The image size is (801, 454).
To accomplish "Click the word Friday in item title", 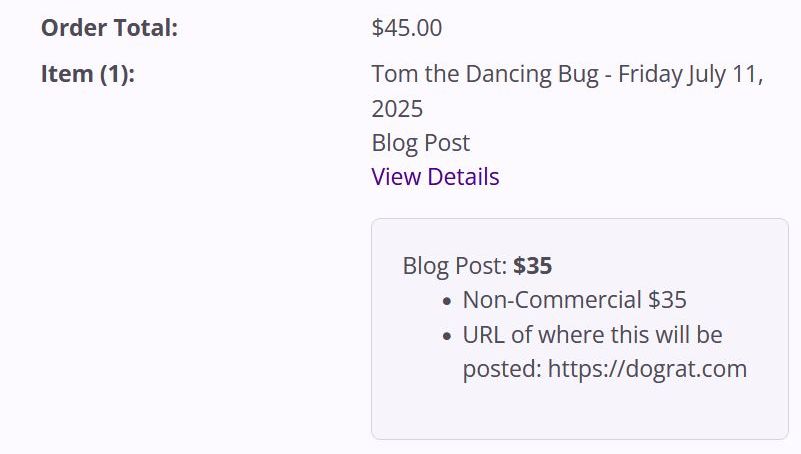I will (650, 74).
